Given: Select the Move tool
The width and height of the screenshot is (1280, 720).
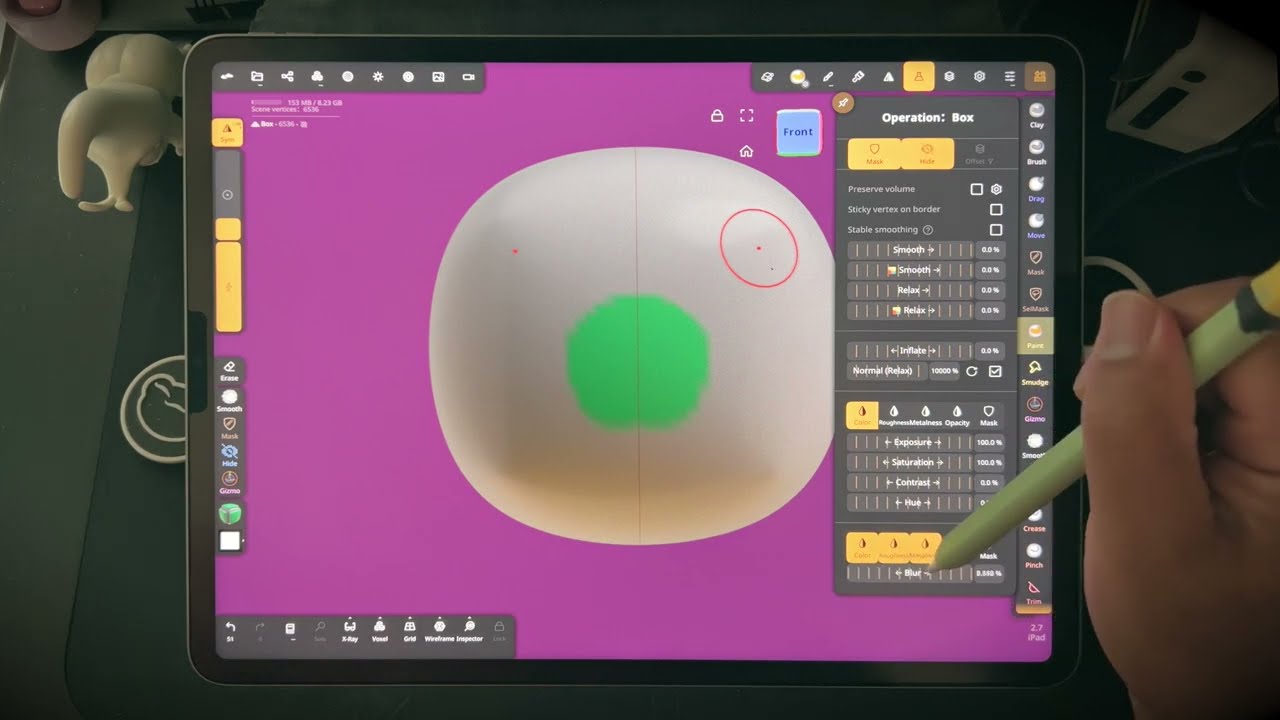Looking at the screenshot, I should coord(1036,226).
